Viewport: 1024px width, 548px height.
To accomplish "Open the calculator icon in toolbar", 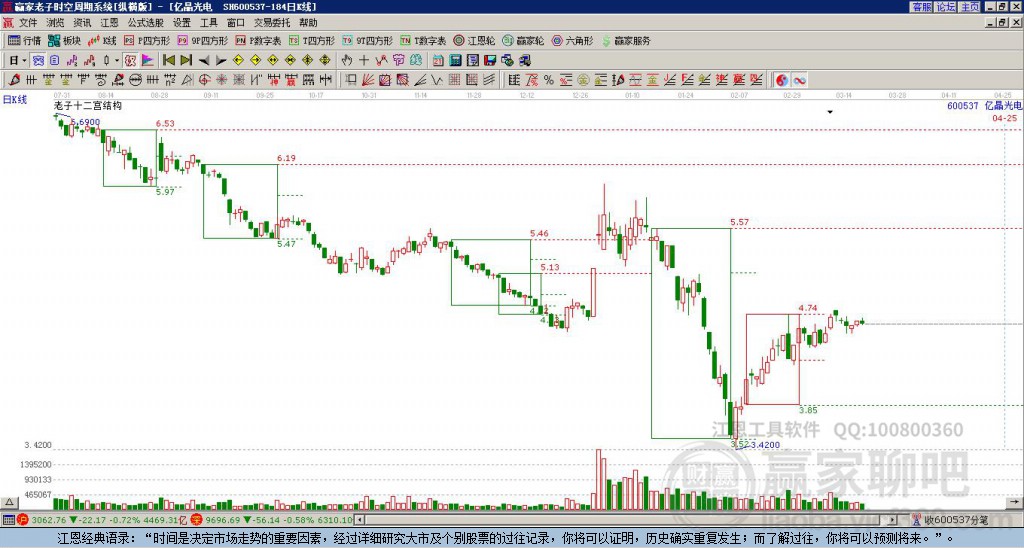I will pos(455,61).
